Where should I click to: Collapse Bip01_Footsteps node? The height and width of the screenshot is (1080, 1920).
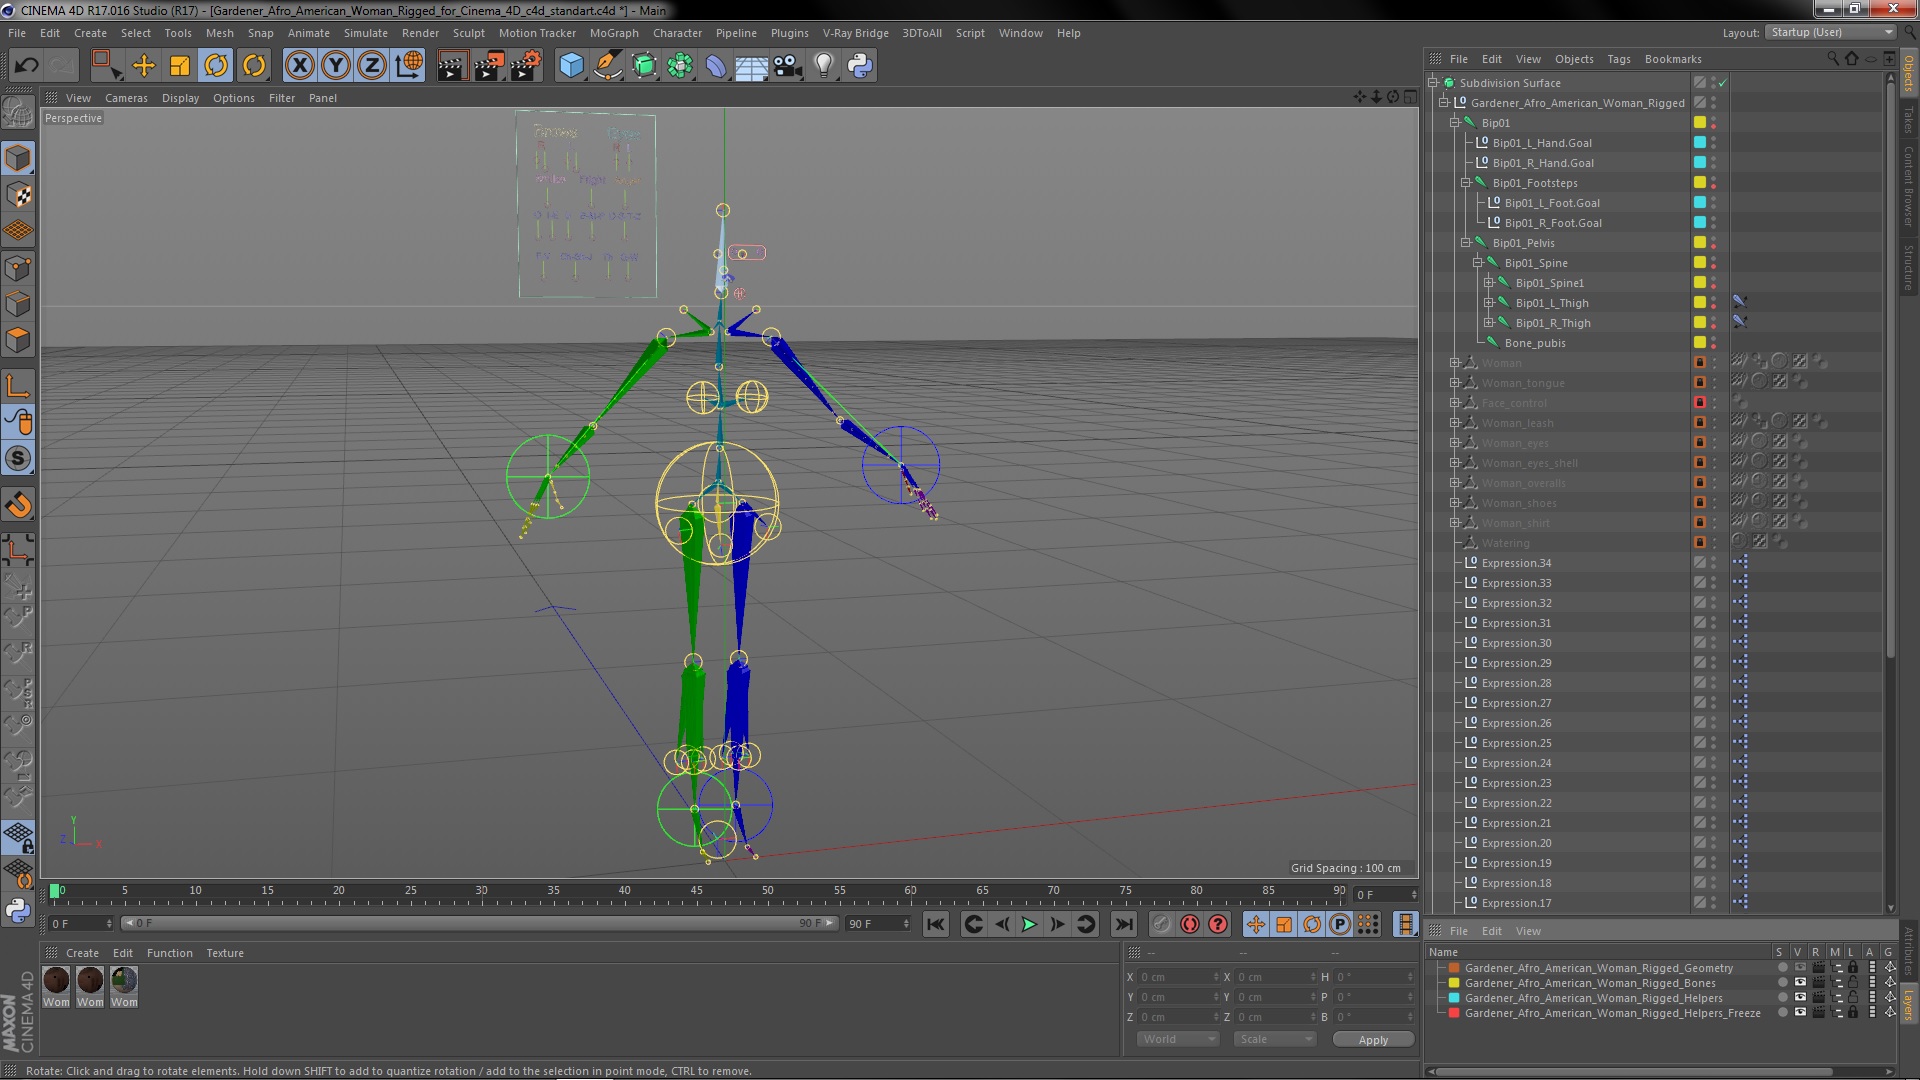pos(1466,183)
